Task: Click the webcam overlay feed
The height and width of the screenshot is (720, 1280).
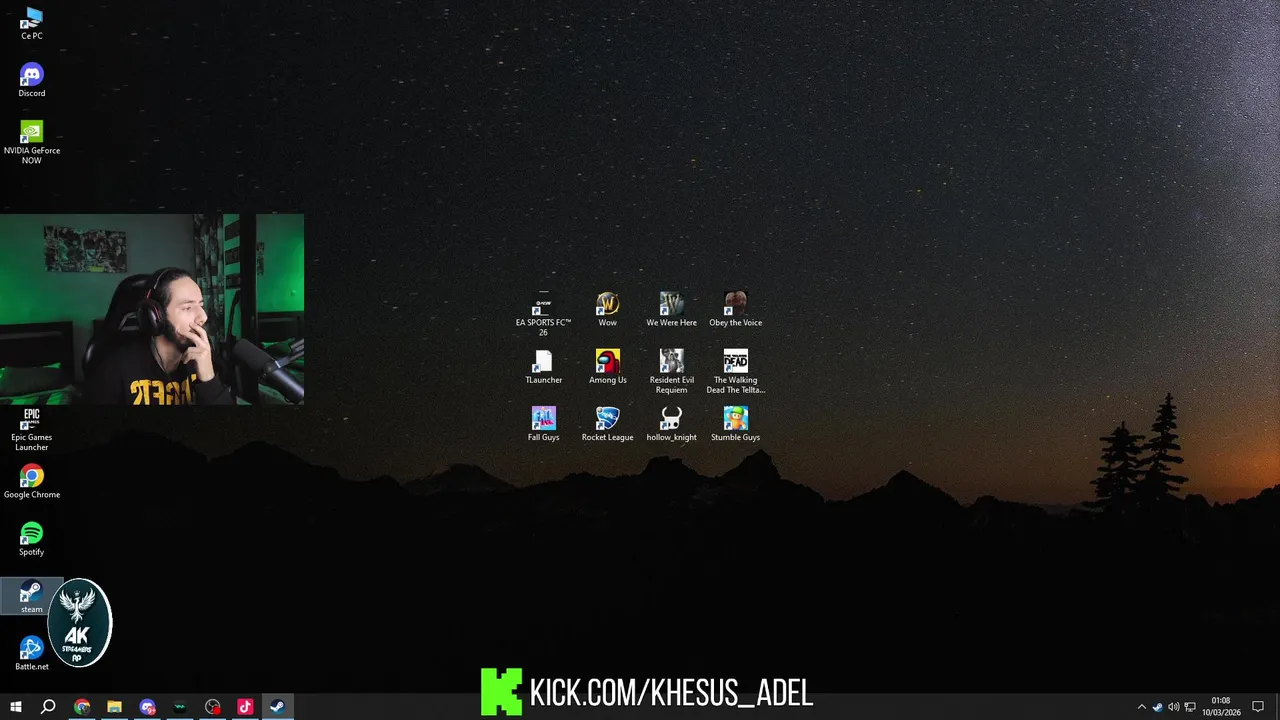Action: click(x=152, y=309)
